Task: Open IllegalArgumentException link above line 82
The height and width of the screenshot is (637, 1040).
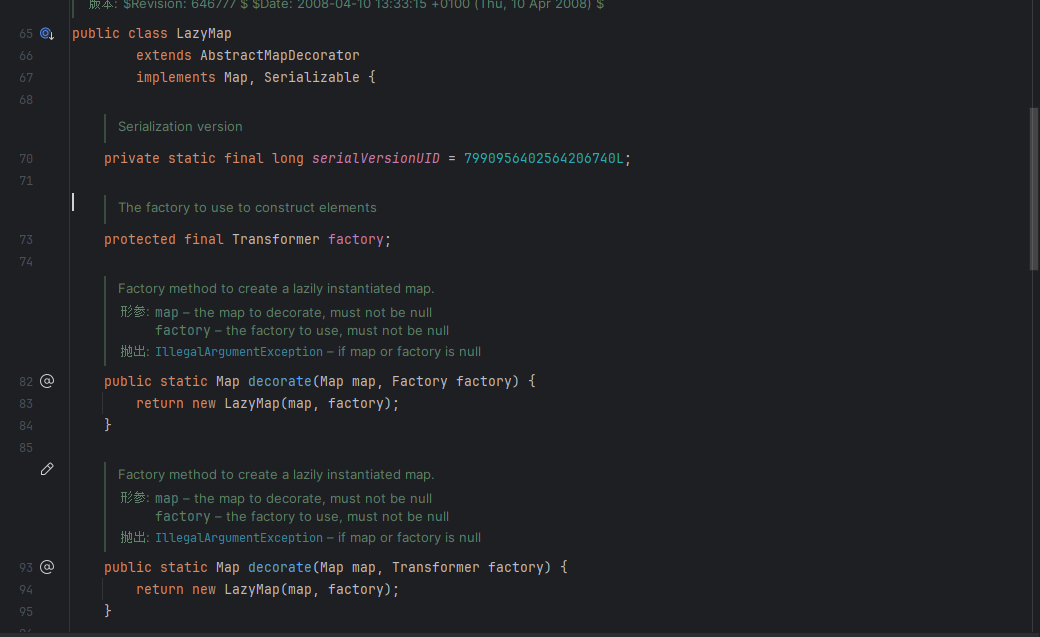Action: click(238, 352)
